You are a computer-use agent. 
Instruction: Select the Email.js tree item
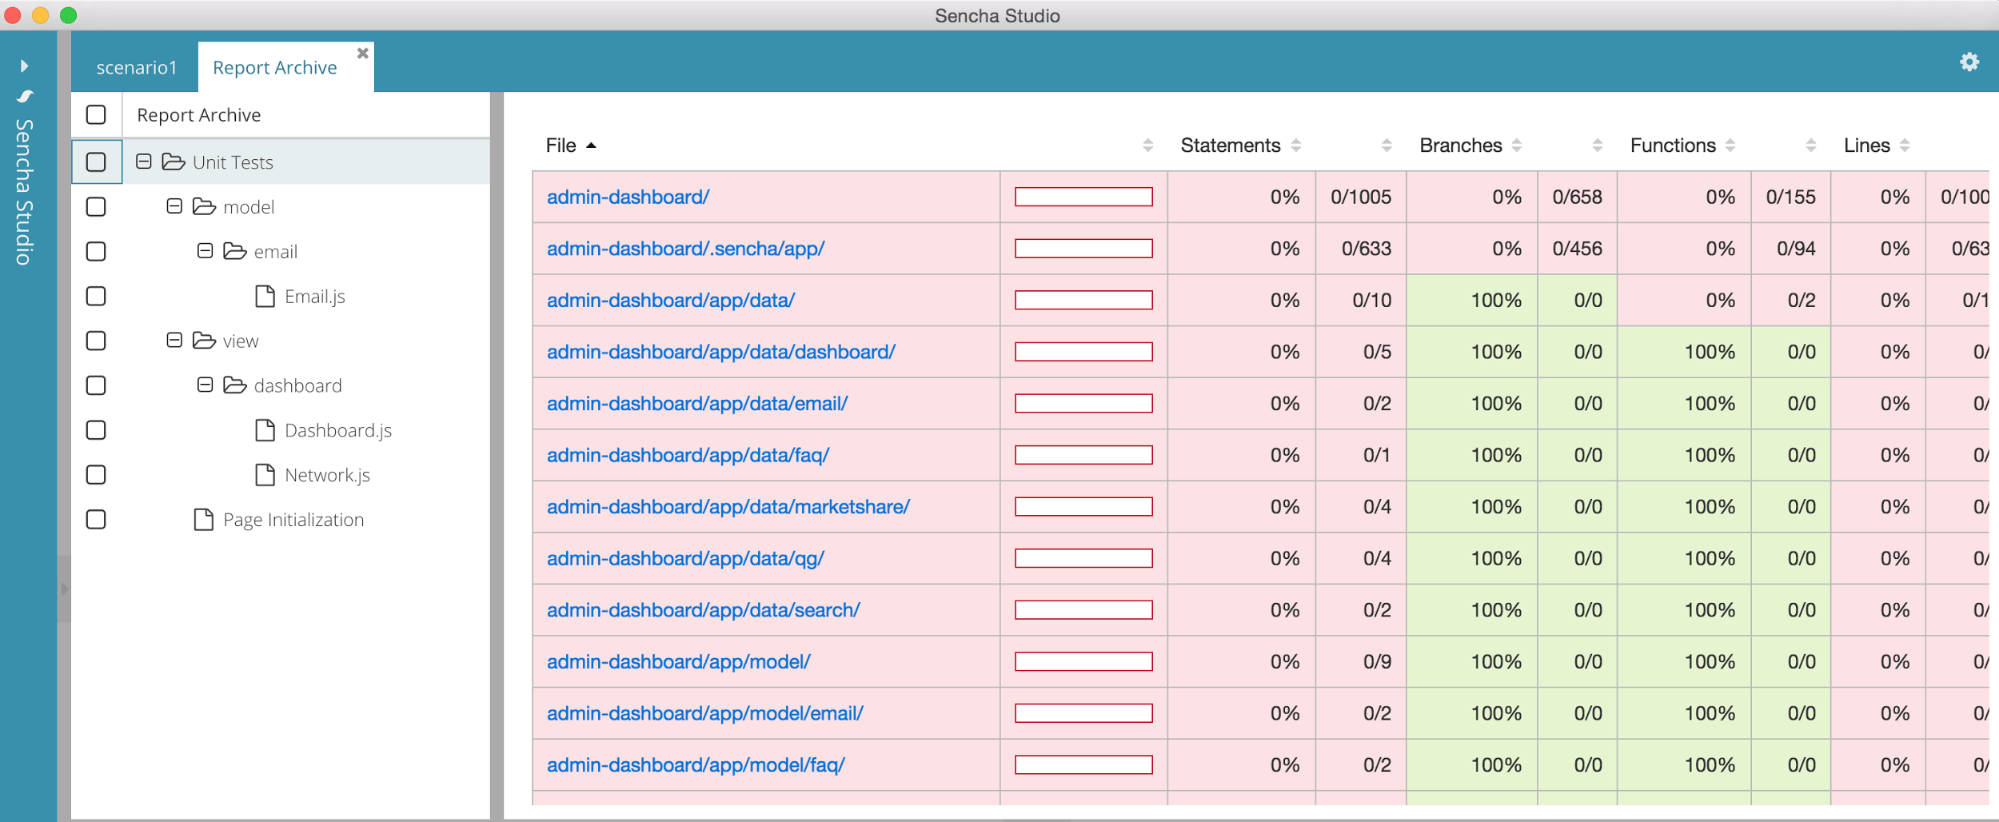coord(315,296)
